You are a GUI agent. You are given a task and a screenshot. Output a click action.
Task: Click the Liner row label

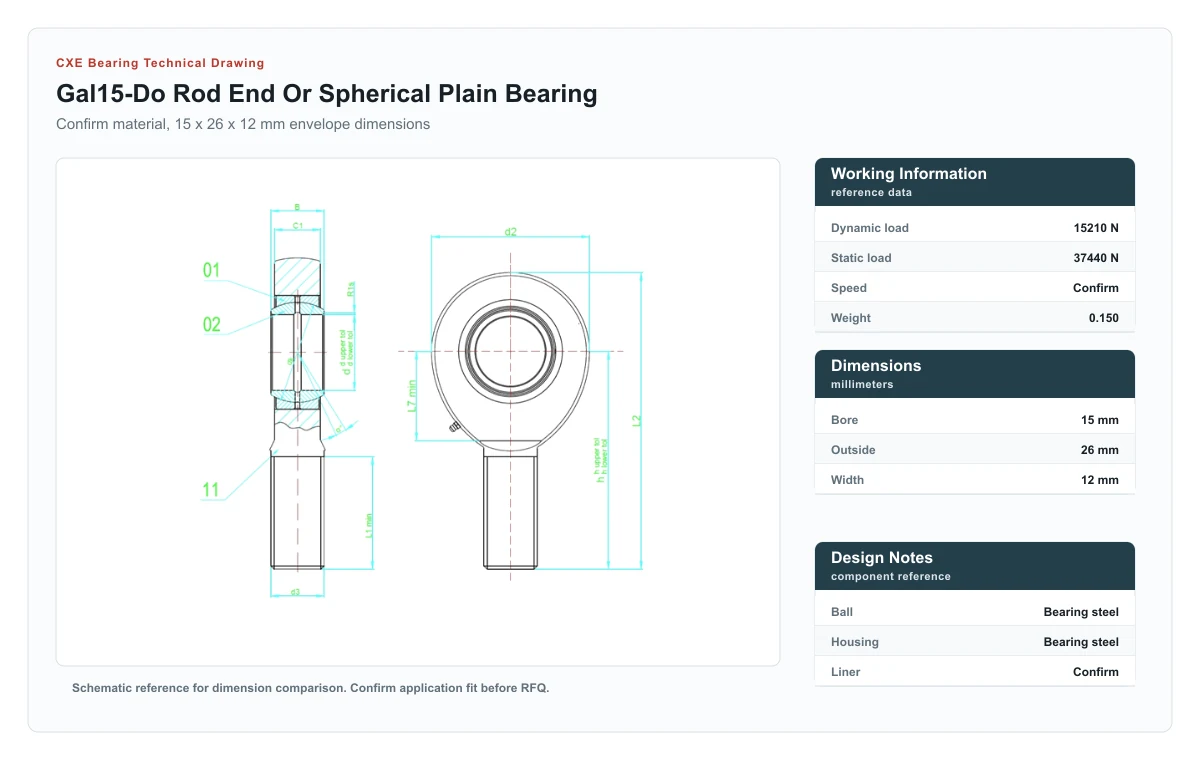[x=846, y=672]
